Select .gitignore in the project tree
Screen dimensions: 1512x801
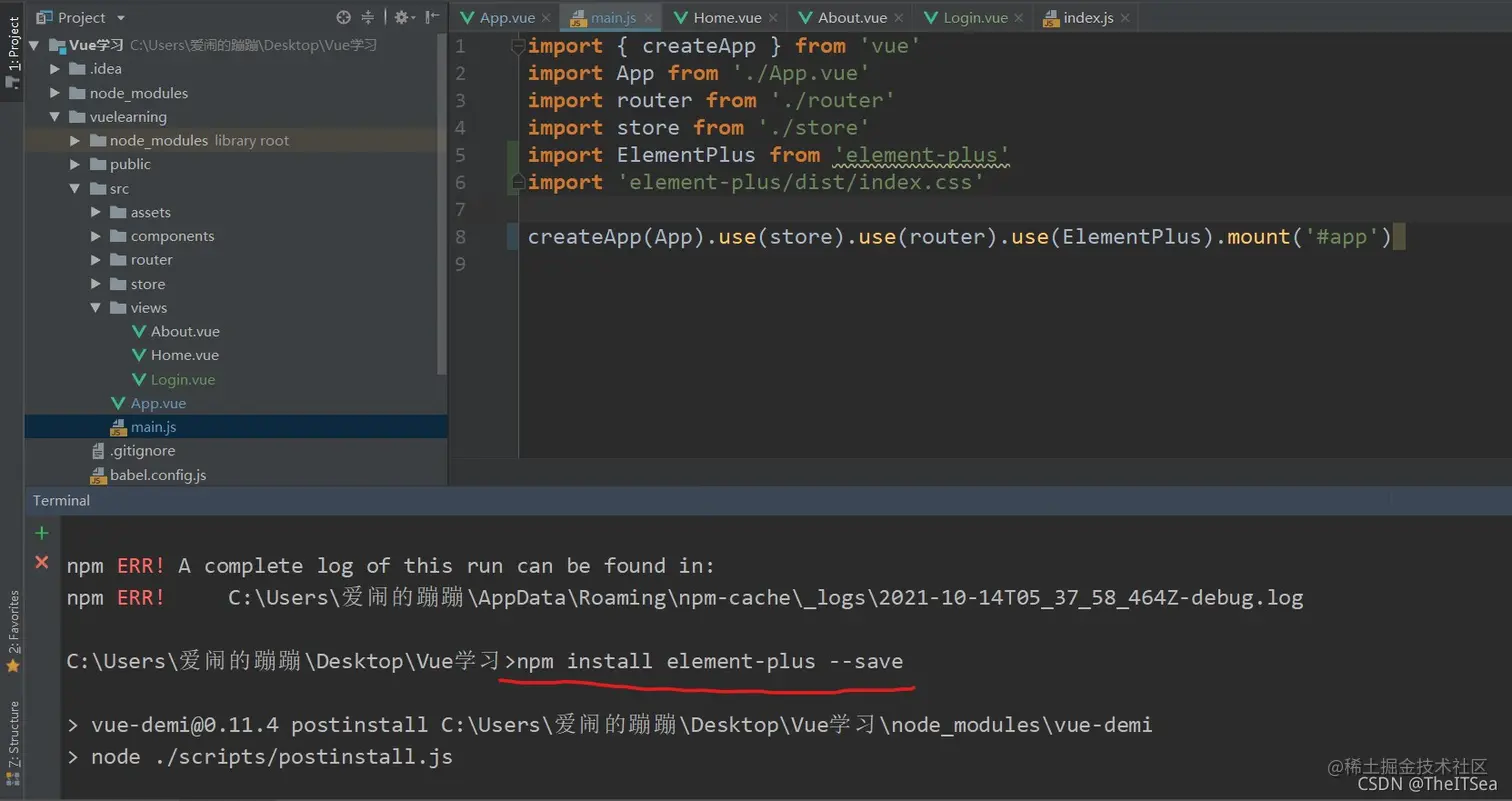(x=133, y=451)
